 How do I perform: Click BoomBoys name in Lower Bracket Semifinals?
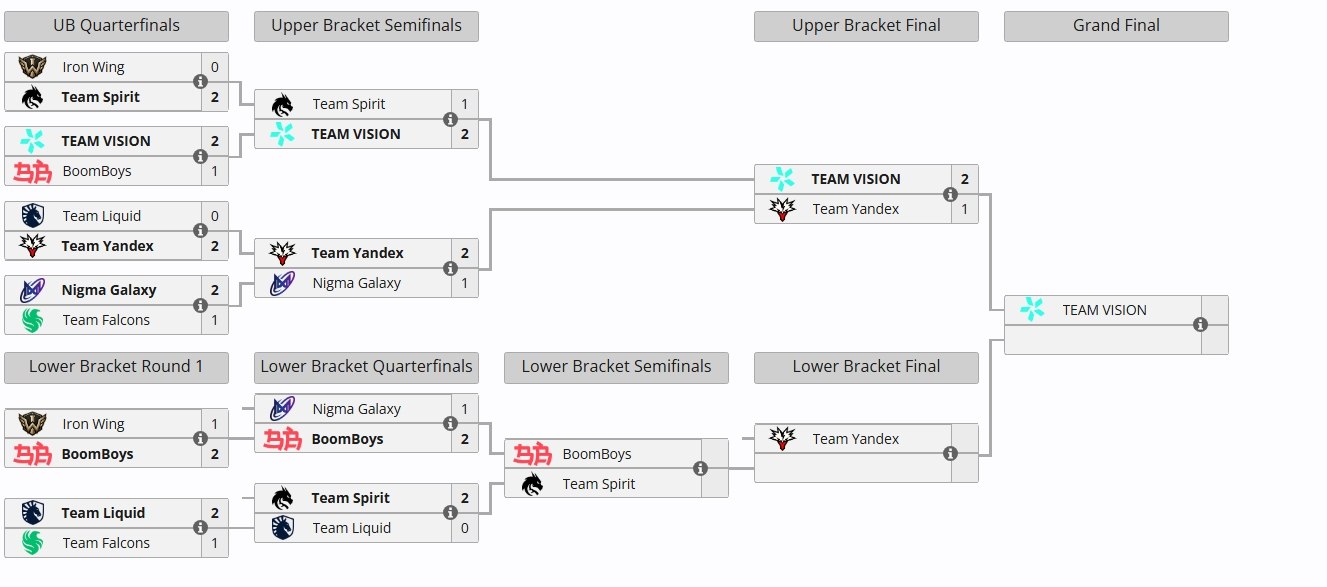(597, 454)
